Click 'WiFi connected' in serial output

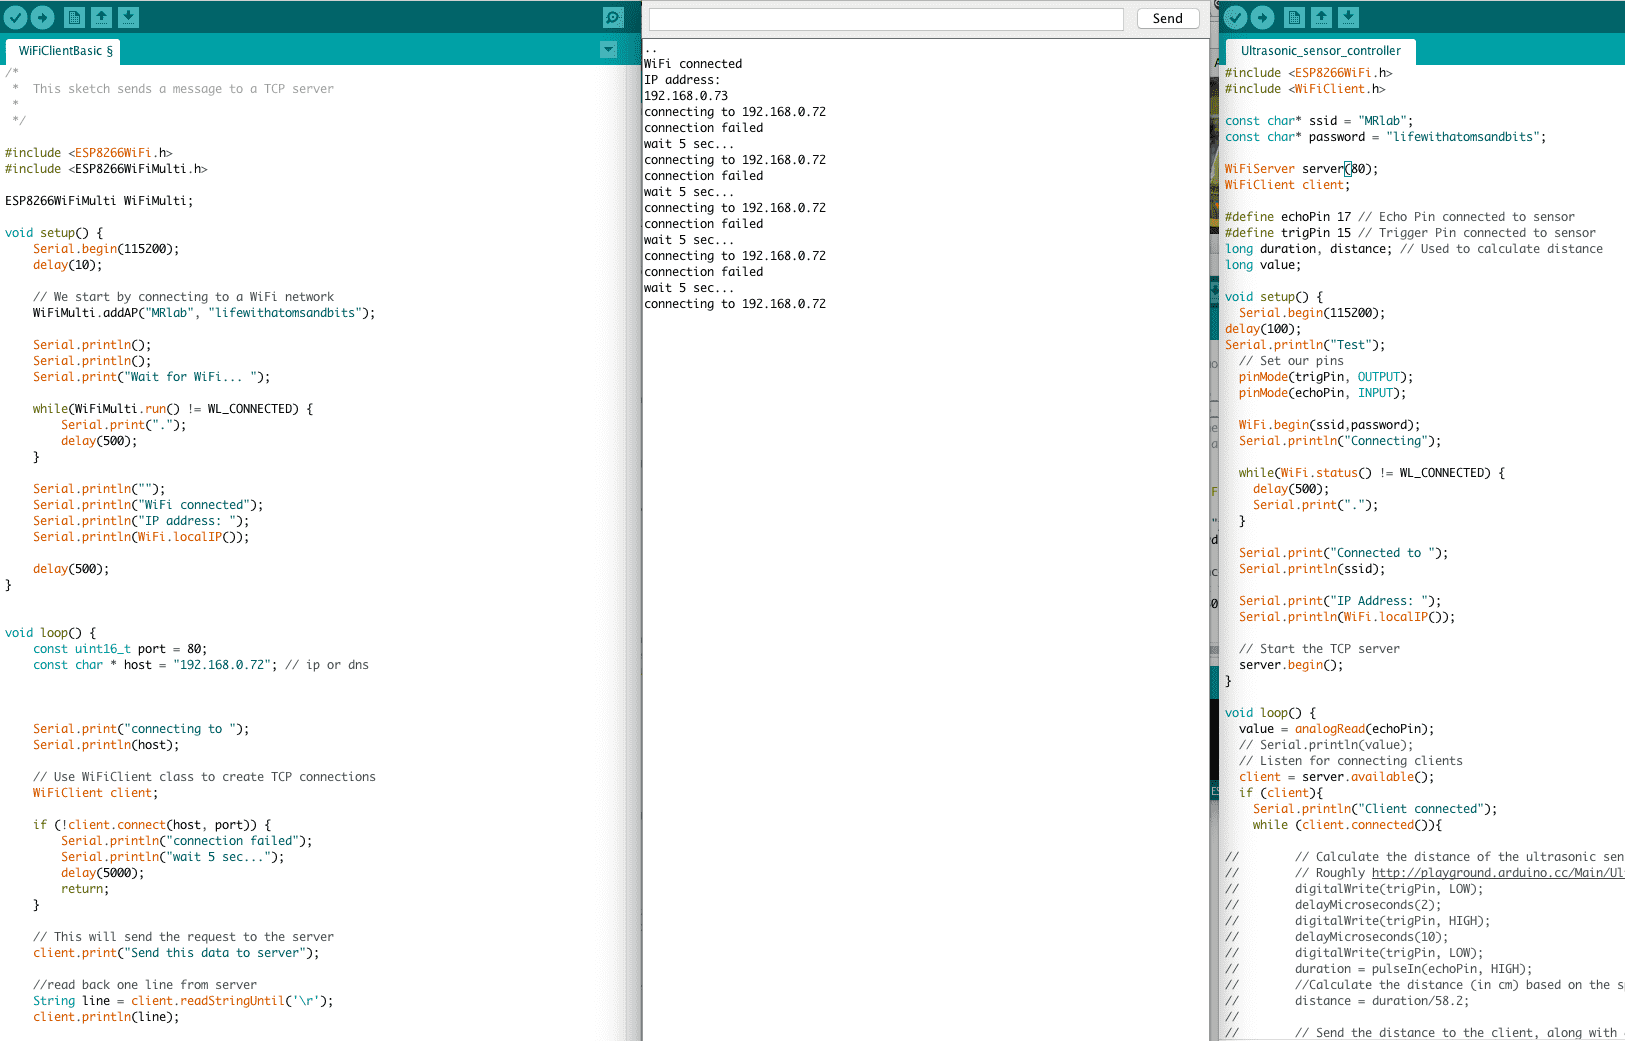(693, 64)
